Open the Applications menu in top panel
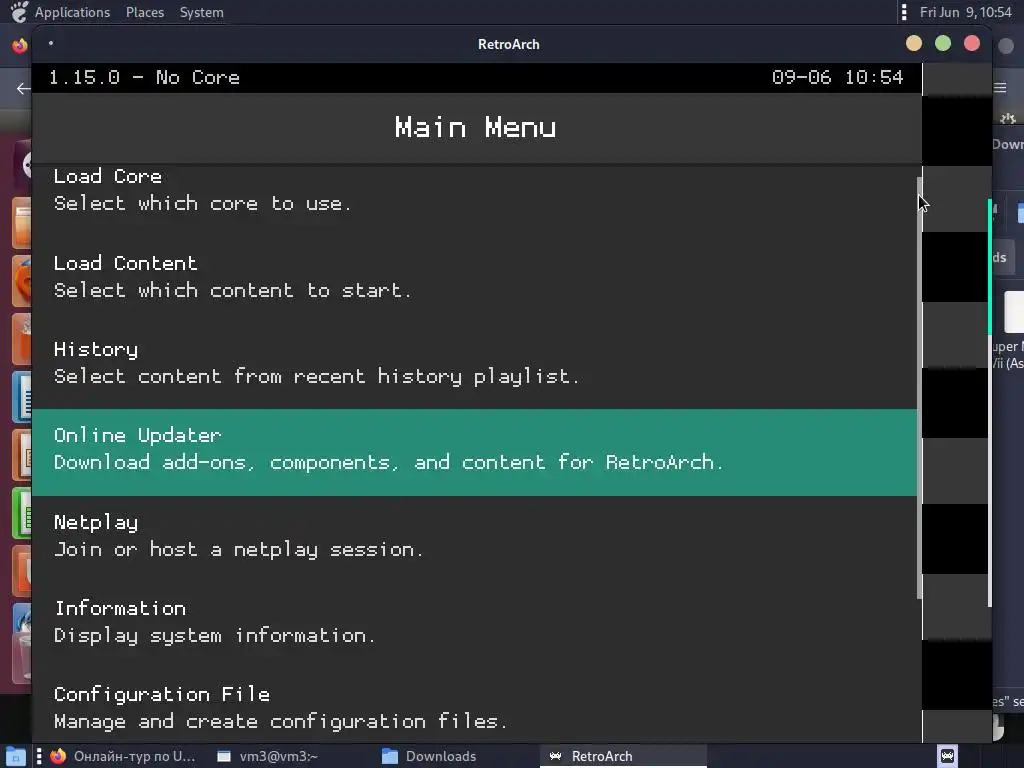 (x=72, y=12)
